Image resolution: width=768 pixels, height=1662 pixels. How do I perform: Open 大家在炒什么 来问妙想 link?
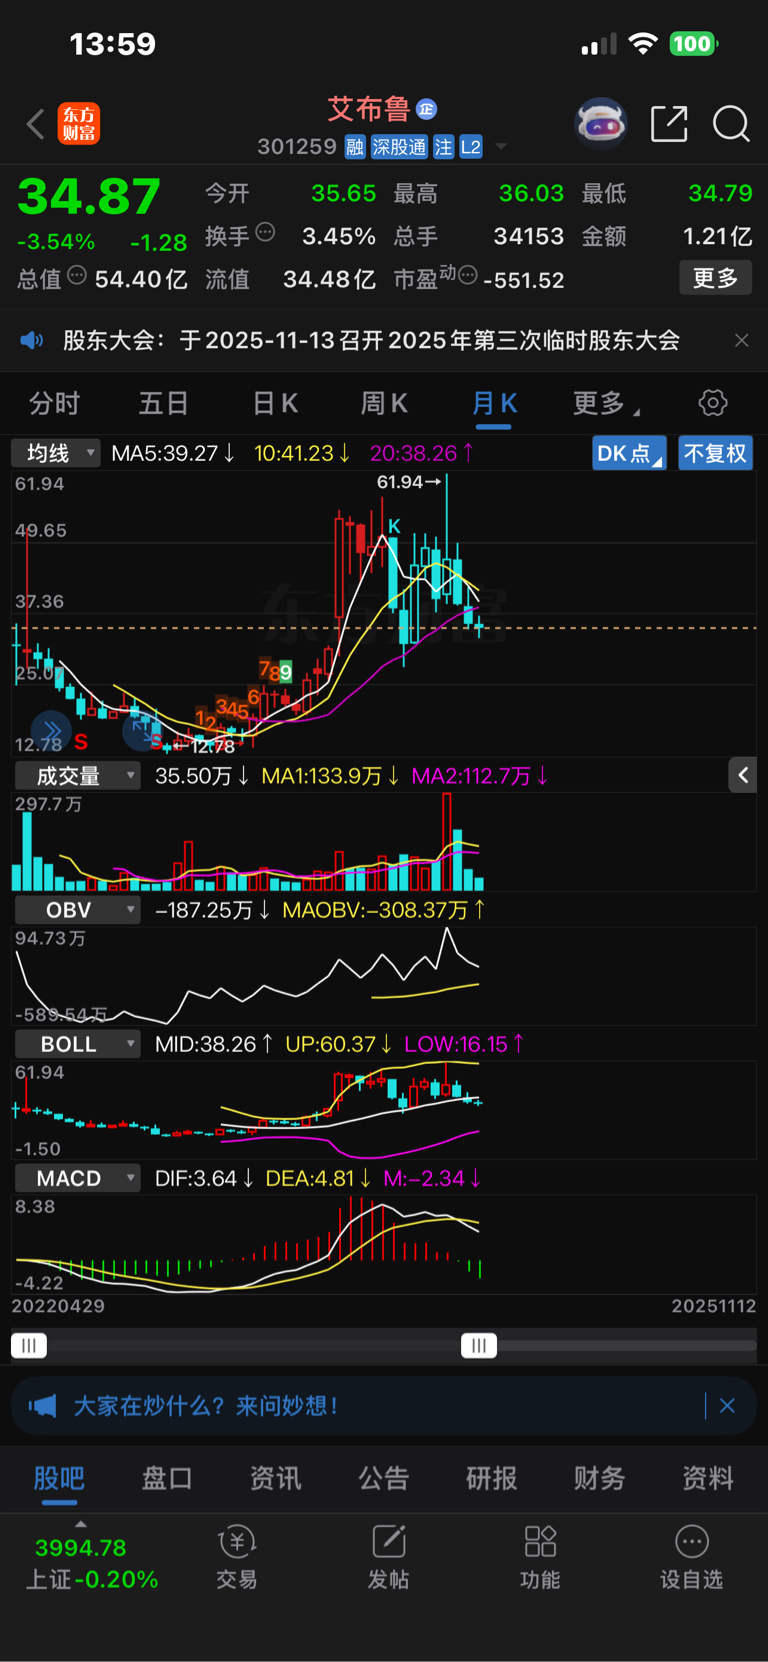[205, 1406]
